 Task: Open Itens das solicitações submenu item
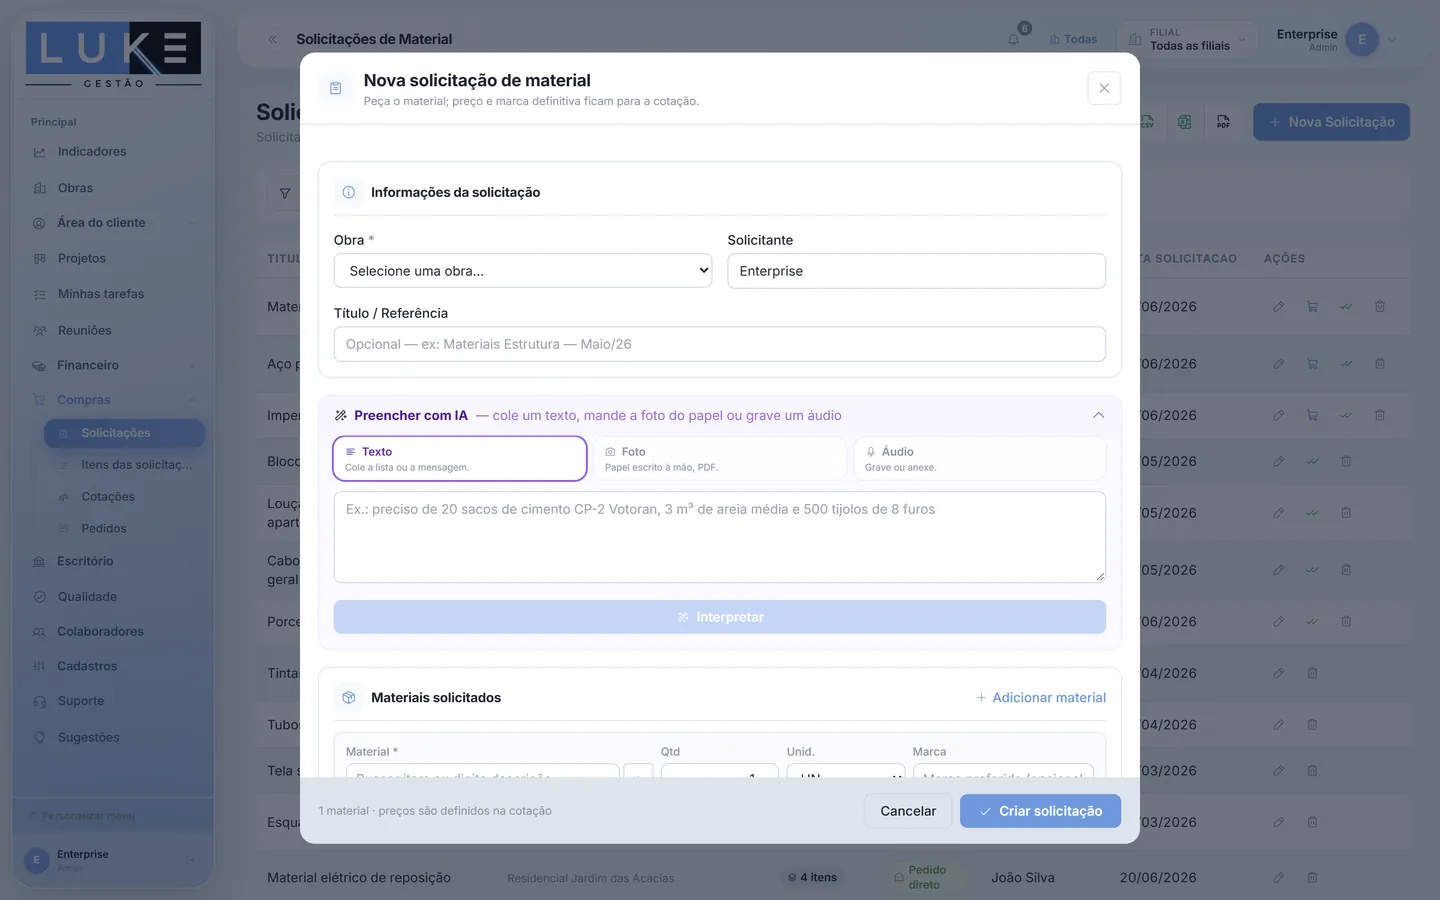tap(124, 465)
